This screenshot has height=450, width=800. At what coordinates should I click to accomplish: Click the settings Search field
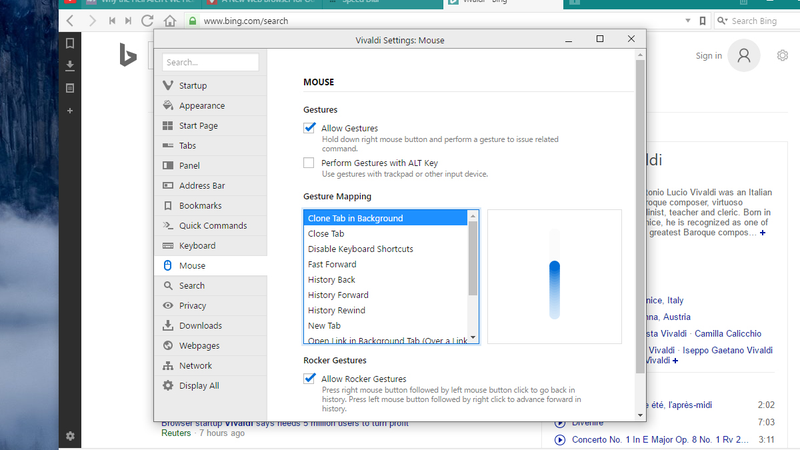pyautogui.click(x=210, y=62)
